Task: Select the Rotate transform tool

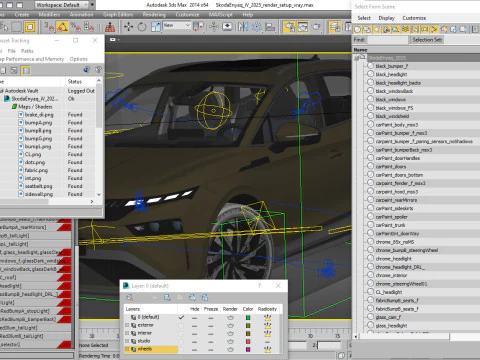Action: (142, 27)
